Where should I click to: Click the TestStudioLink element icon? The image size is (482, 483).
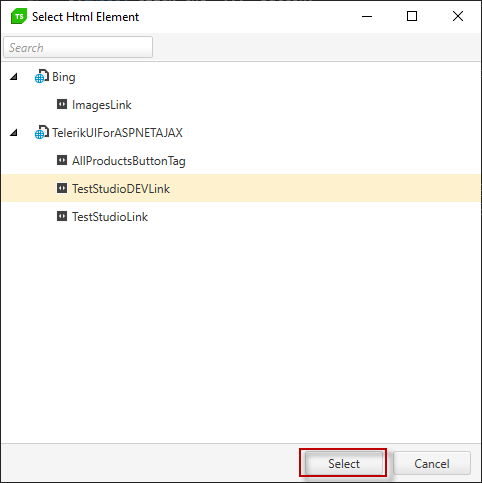click(x=62, y=216)
